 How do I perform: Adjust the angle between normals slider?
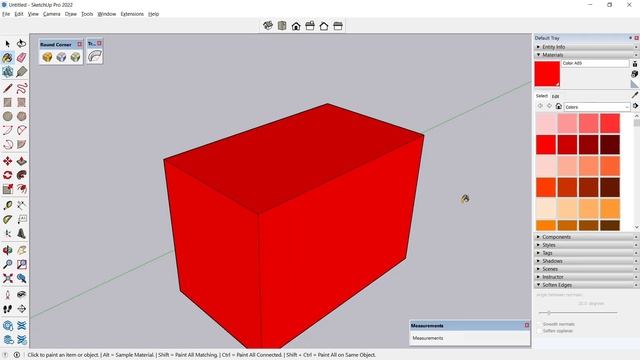[549, 313]
